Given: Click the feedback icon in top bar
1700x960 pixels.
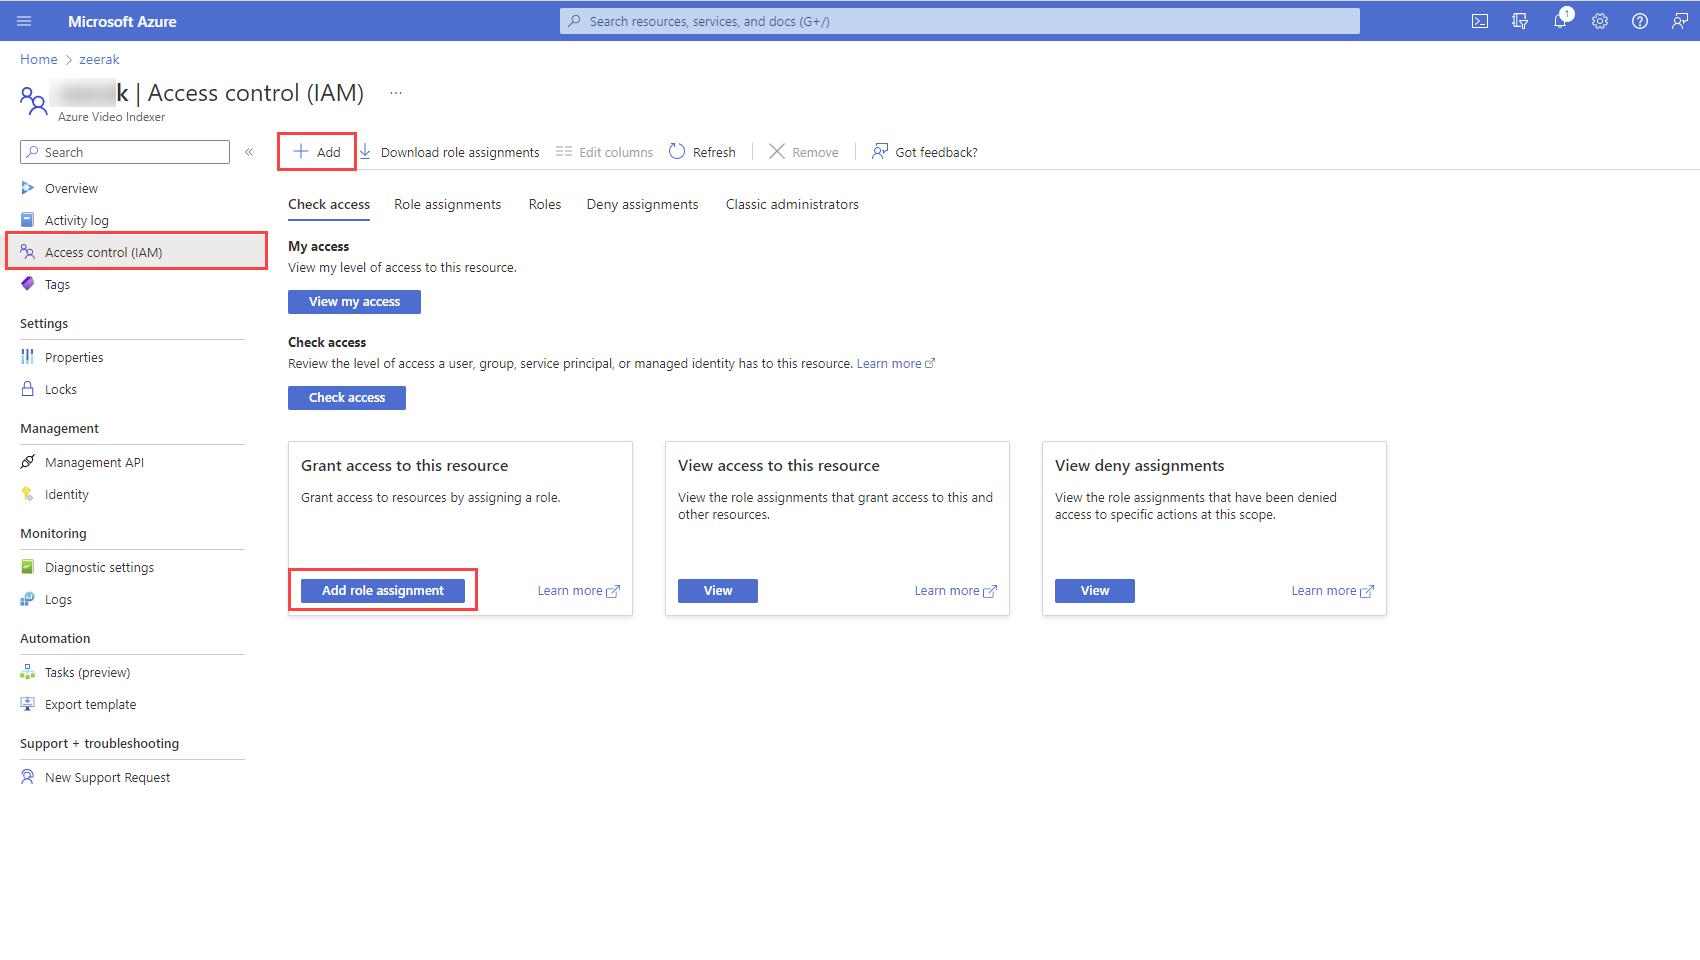Looking at the screenshot, I should [1680, 21].
